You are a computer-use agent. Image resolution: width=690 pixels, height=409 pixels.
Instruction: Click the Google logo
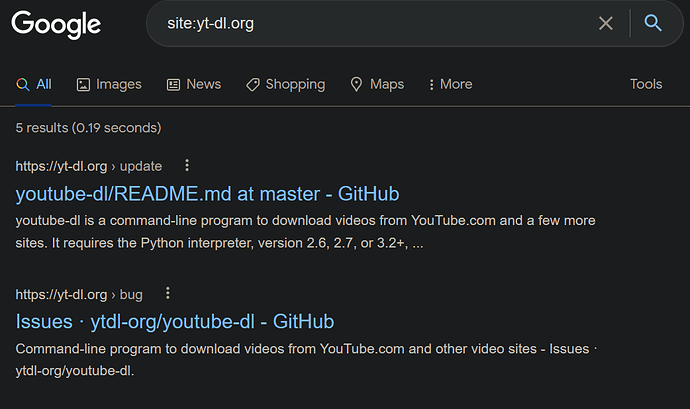(56, 25)
